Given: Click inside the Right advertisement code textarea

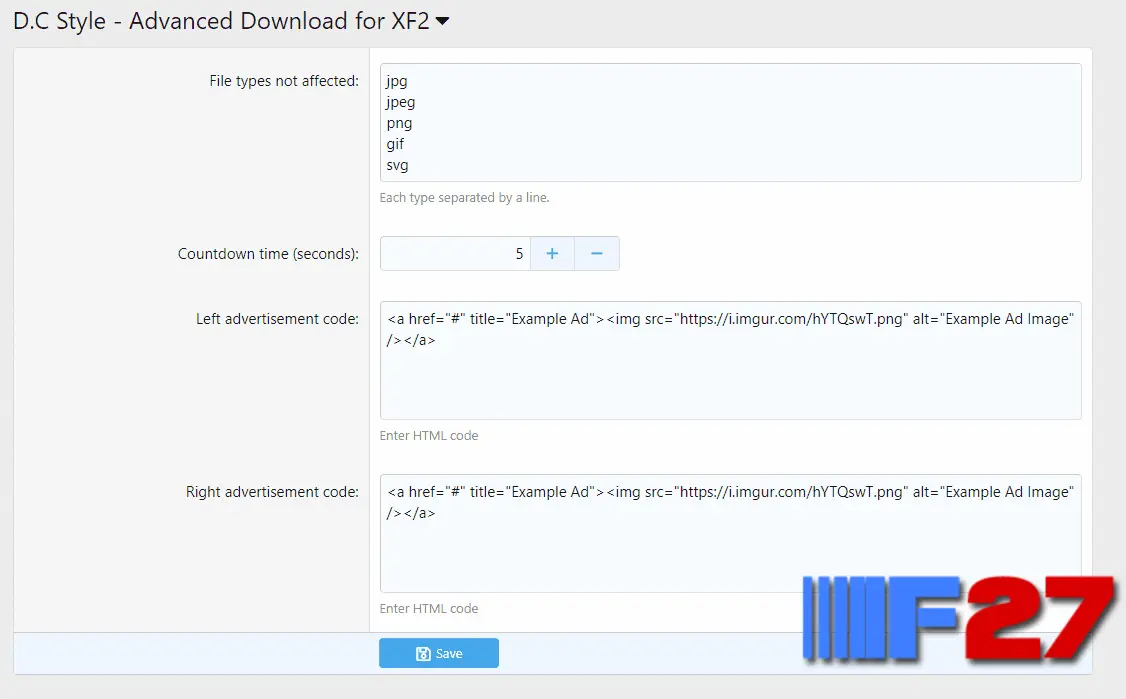Looking at the screenshot, I should click(730, 533).
